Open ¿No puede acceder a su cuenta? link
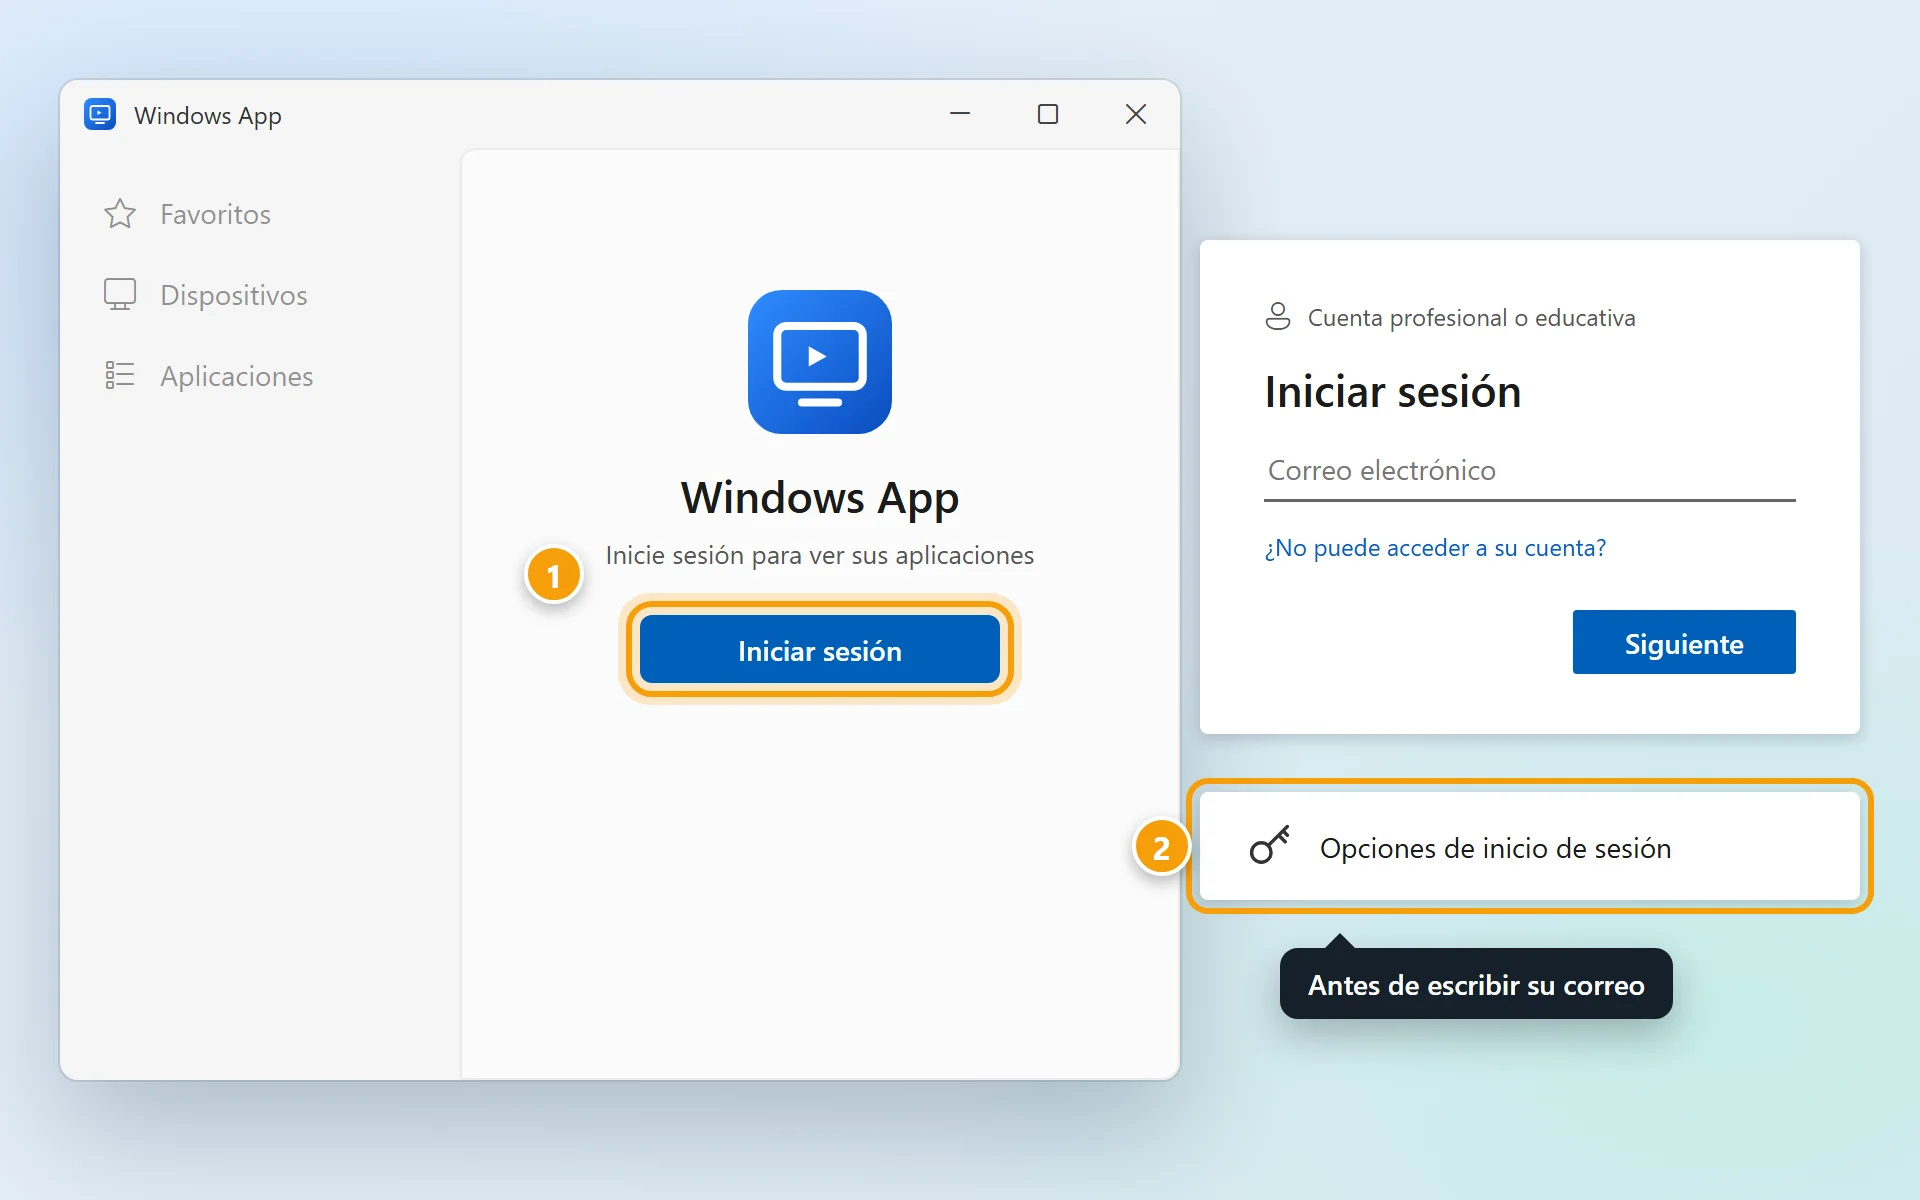 click(1435, 548)
